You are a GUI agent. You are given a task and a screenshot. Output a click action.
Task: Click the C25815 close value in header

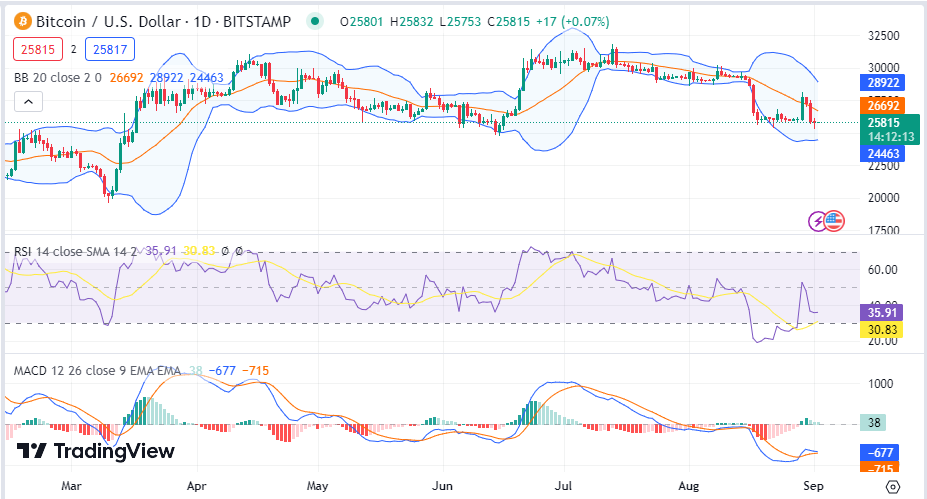(508, 22)
